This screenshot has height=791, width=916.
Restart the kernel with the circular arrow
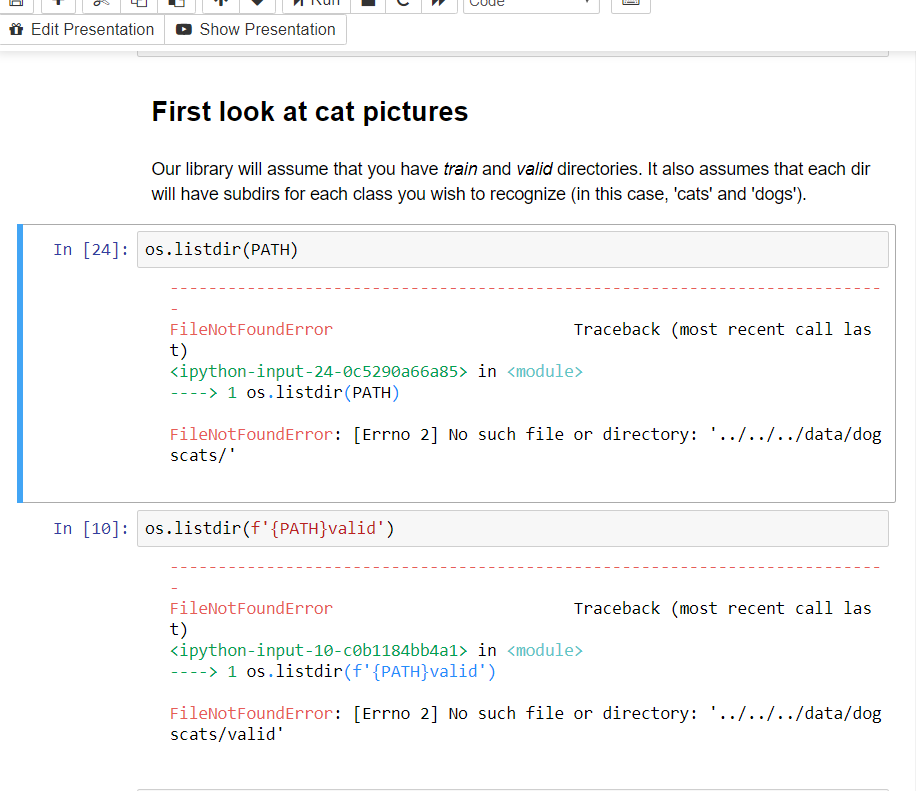point(402,3)
